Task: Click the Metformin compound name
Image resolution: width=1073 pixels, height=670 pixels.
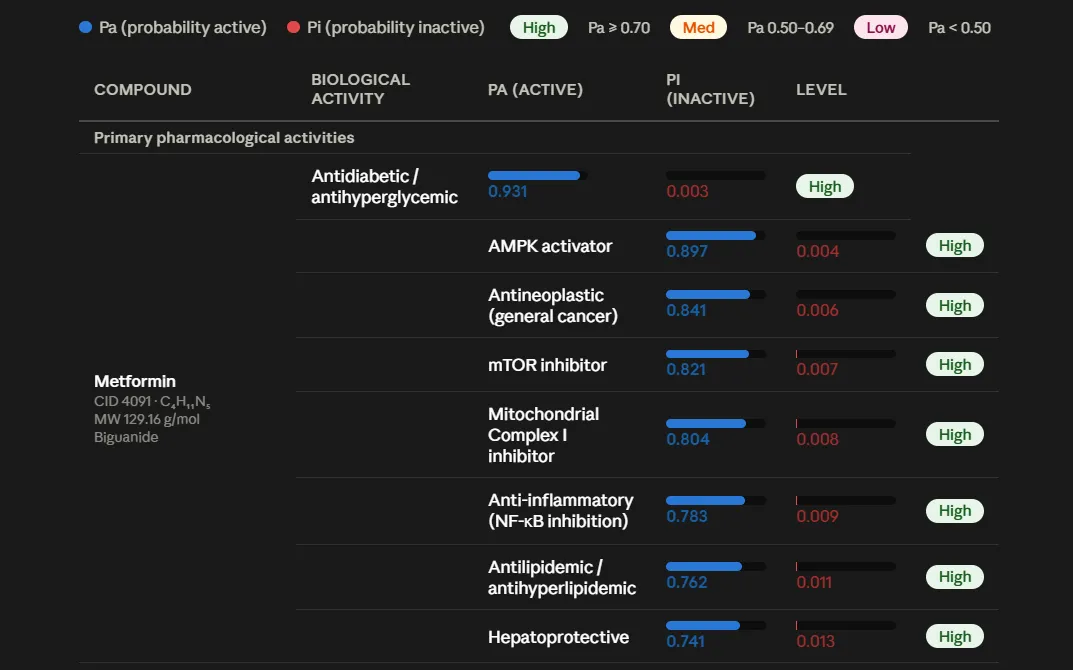Action: pyautogui.click(x=135, y=381)
